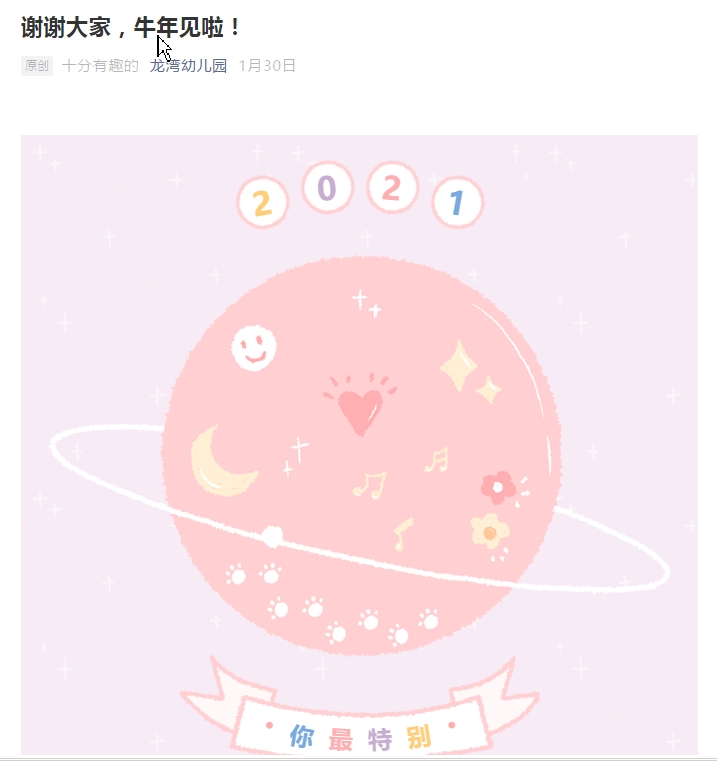Click the 龙湾幼儿园 account link
The height and width of the screenshot is (761, 717).
(188, 66)
